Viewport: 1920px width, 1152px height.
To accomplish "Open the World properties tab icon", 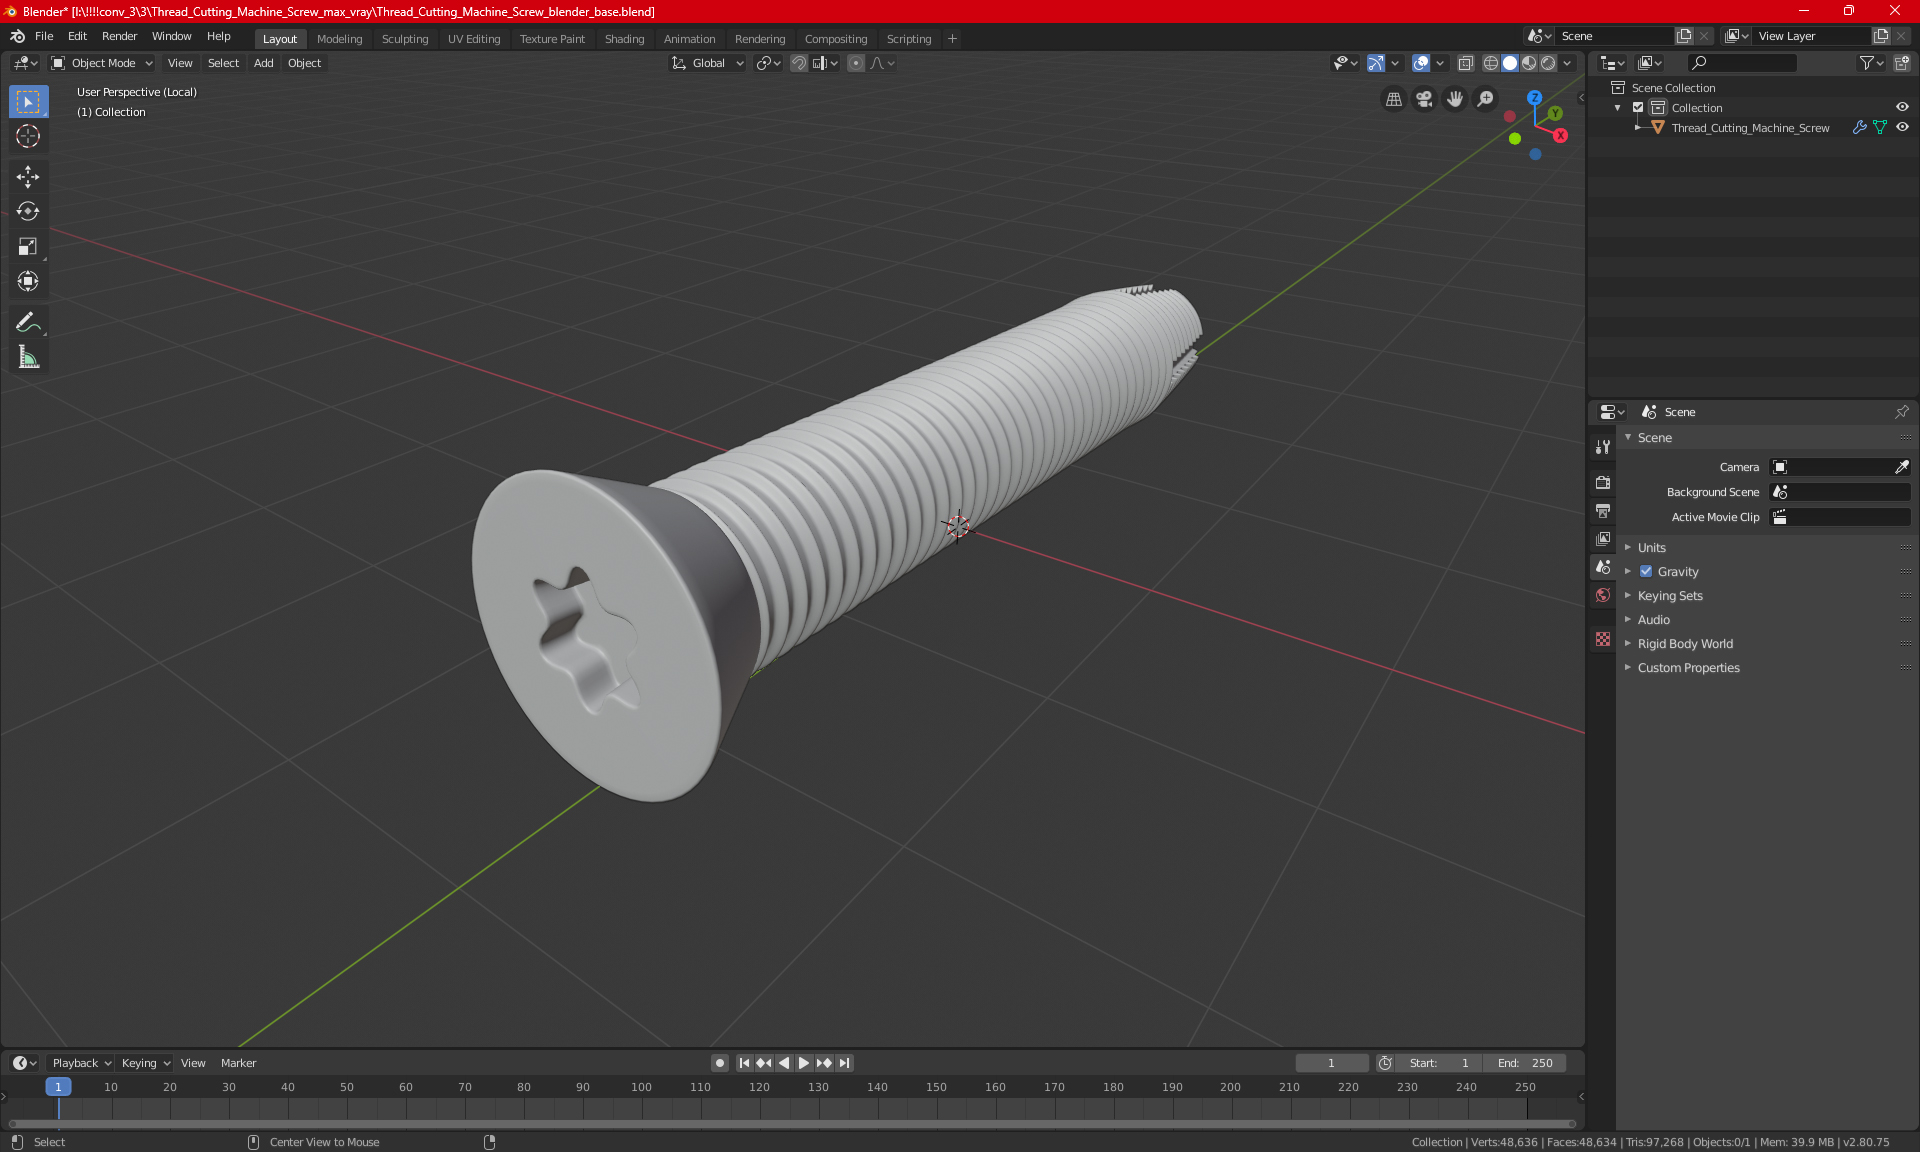I will pos(1603,595).
